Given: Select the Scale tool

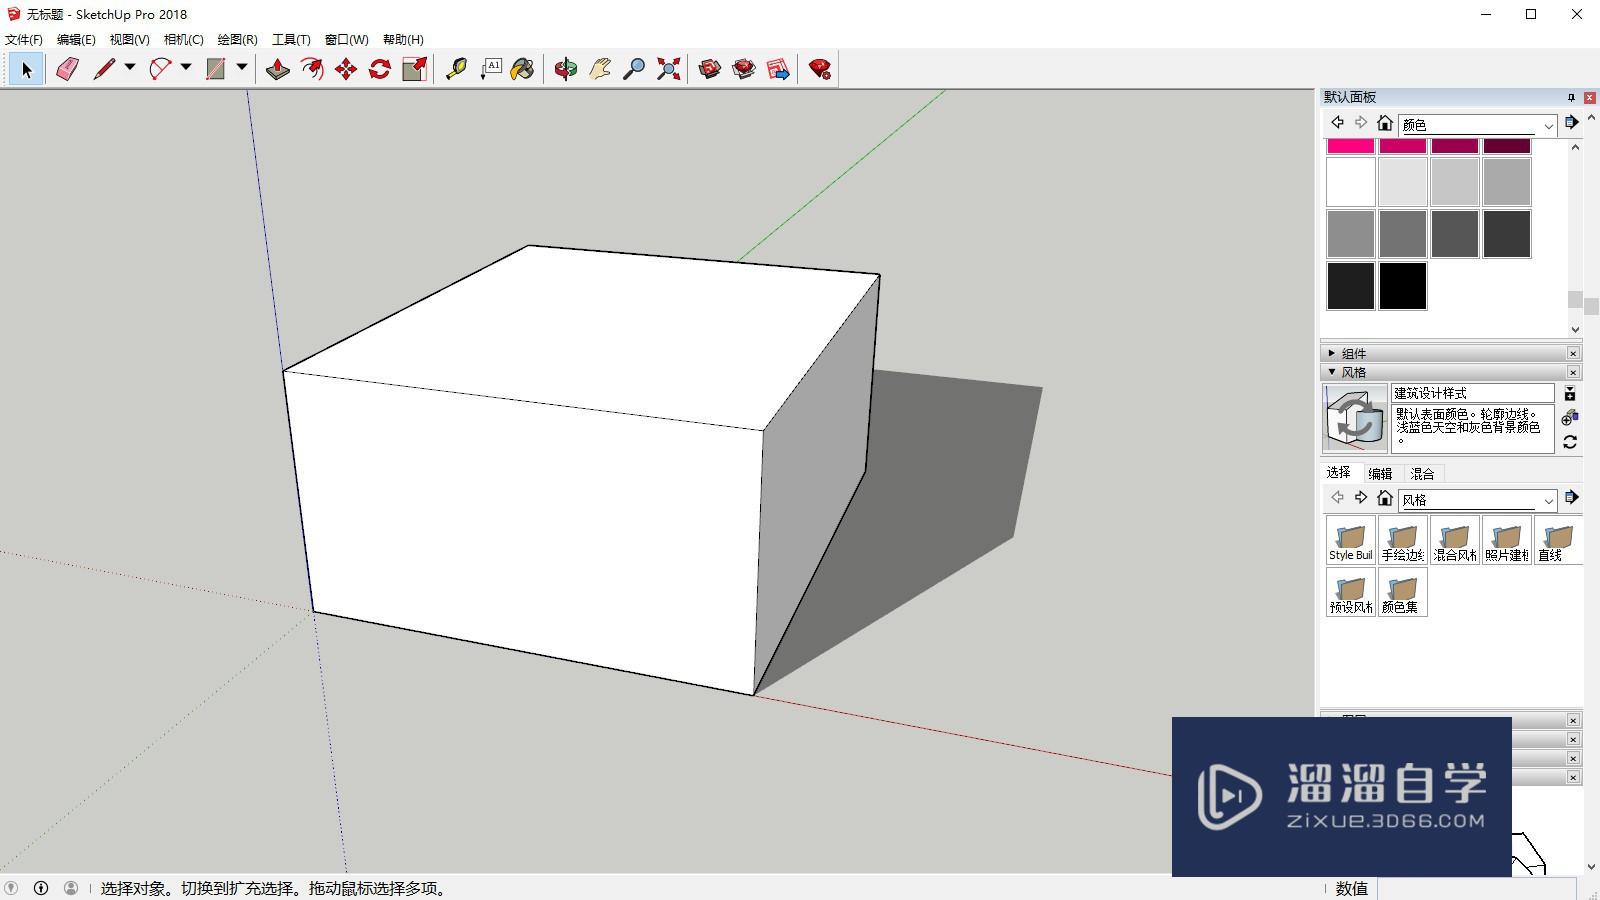Looking at the screenshot, I should [414, 69].
